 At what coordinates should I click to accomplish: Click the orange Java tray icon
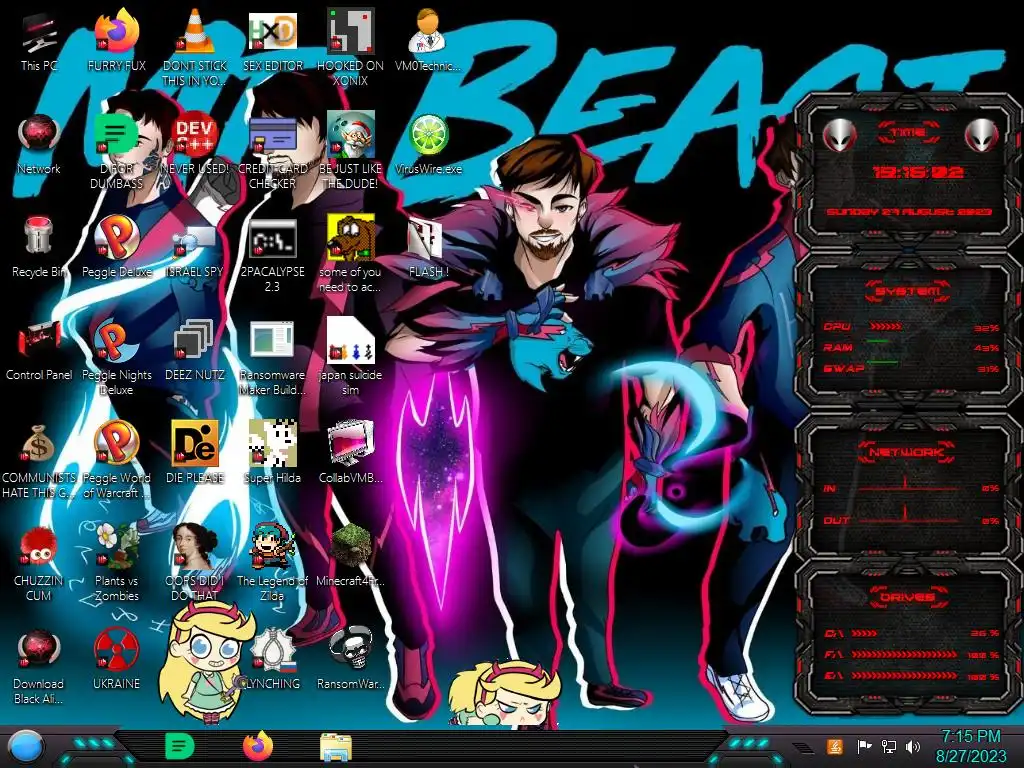pos(835,746)
